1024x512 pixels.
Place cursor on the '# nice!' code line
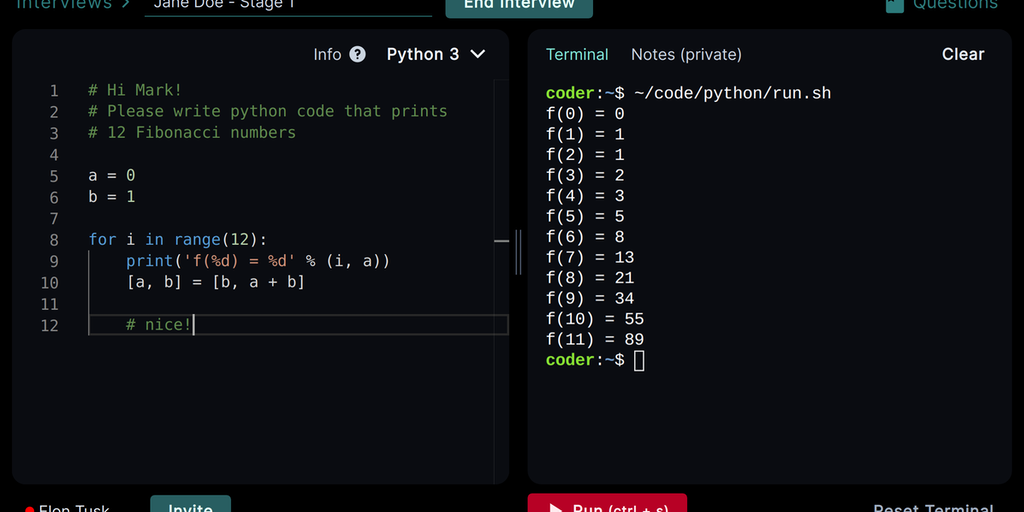[159, 325]
